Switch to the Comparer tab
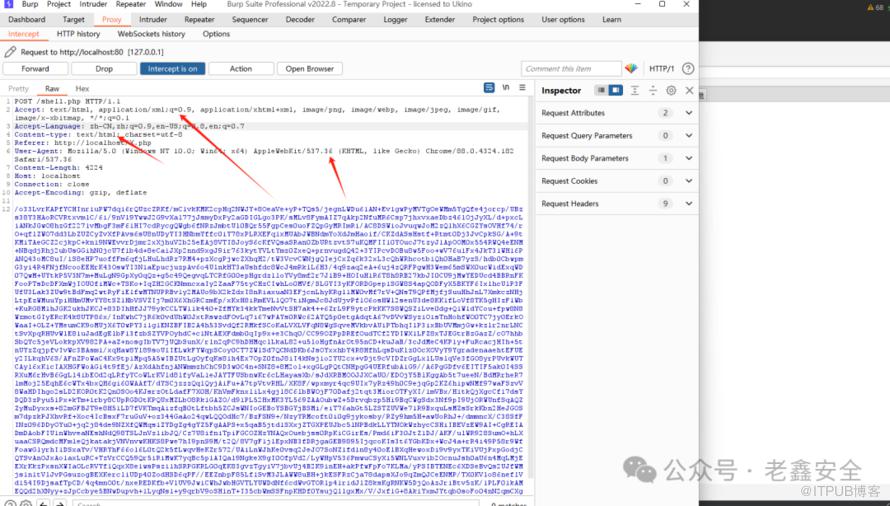890x506 pixels. click(349, 19)
